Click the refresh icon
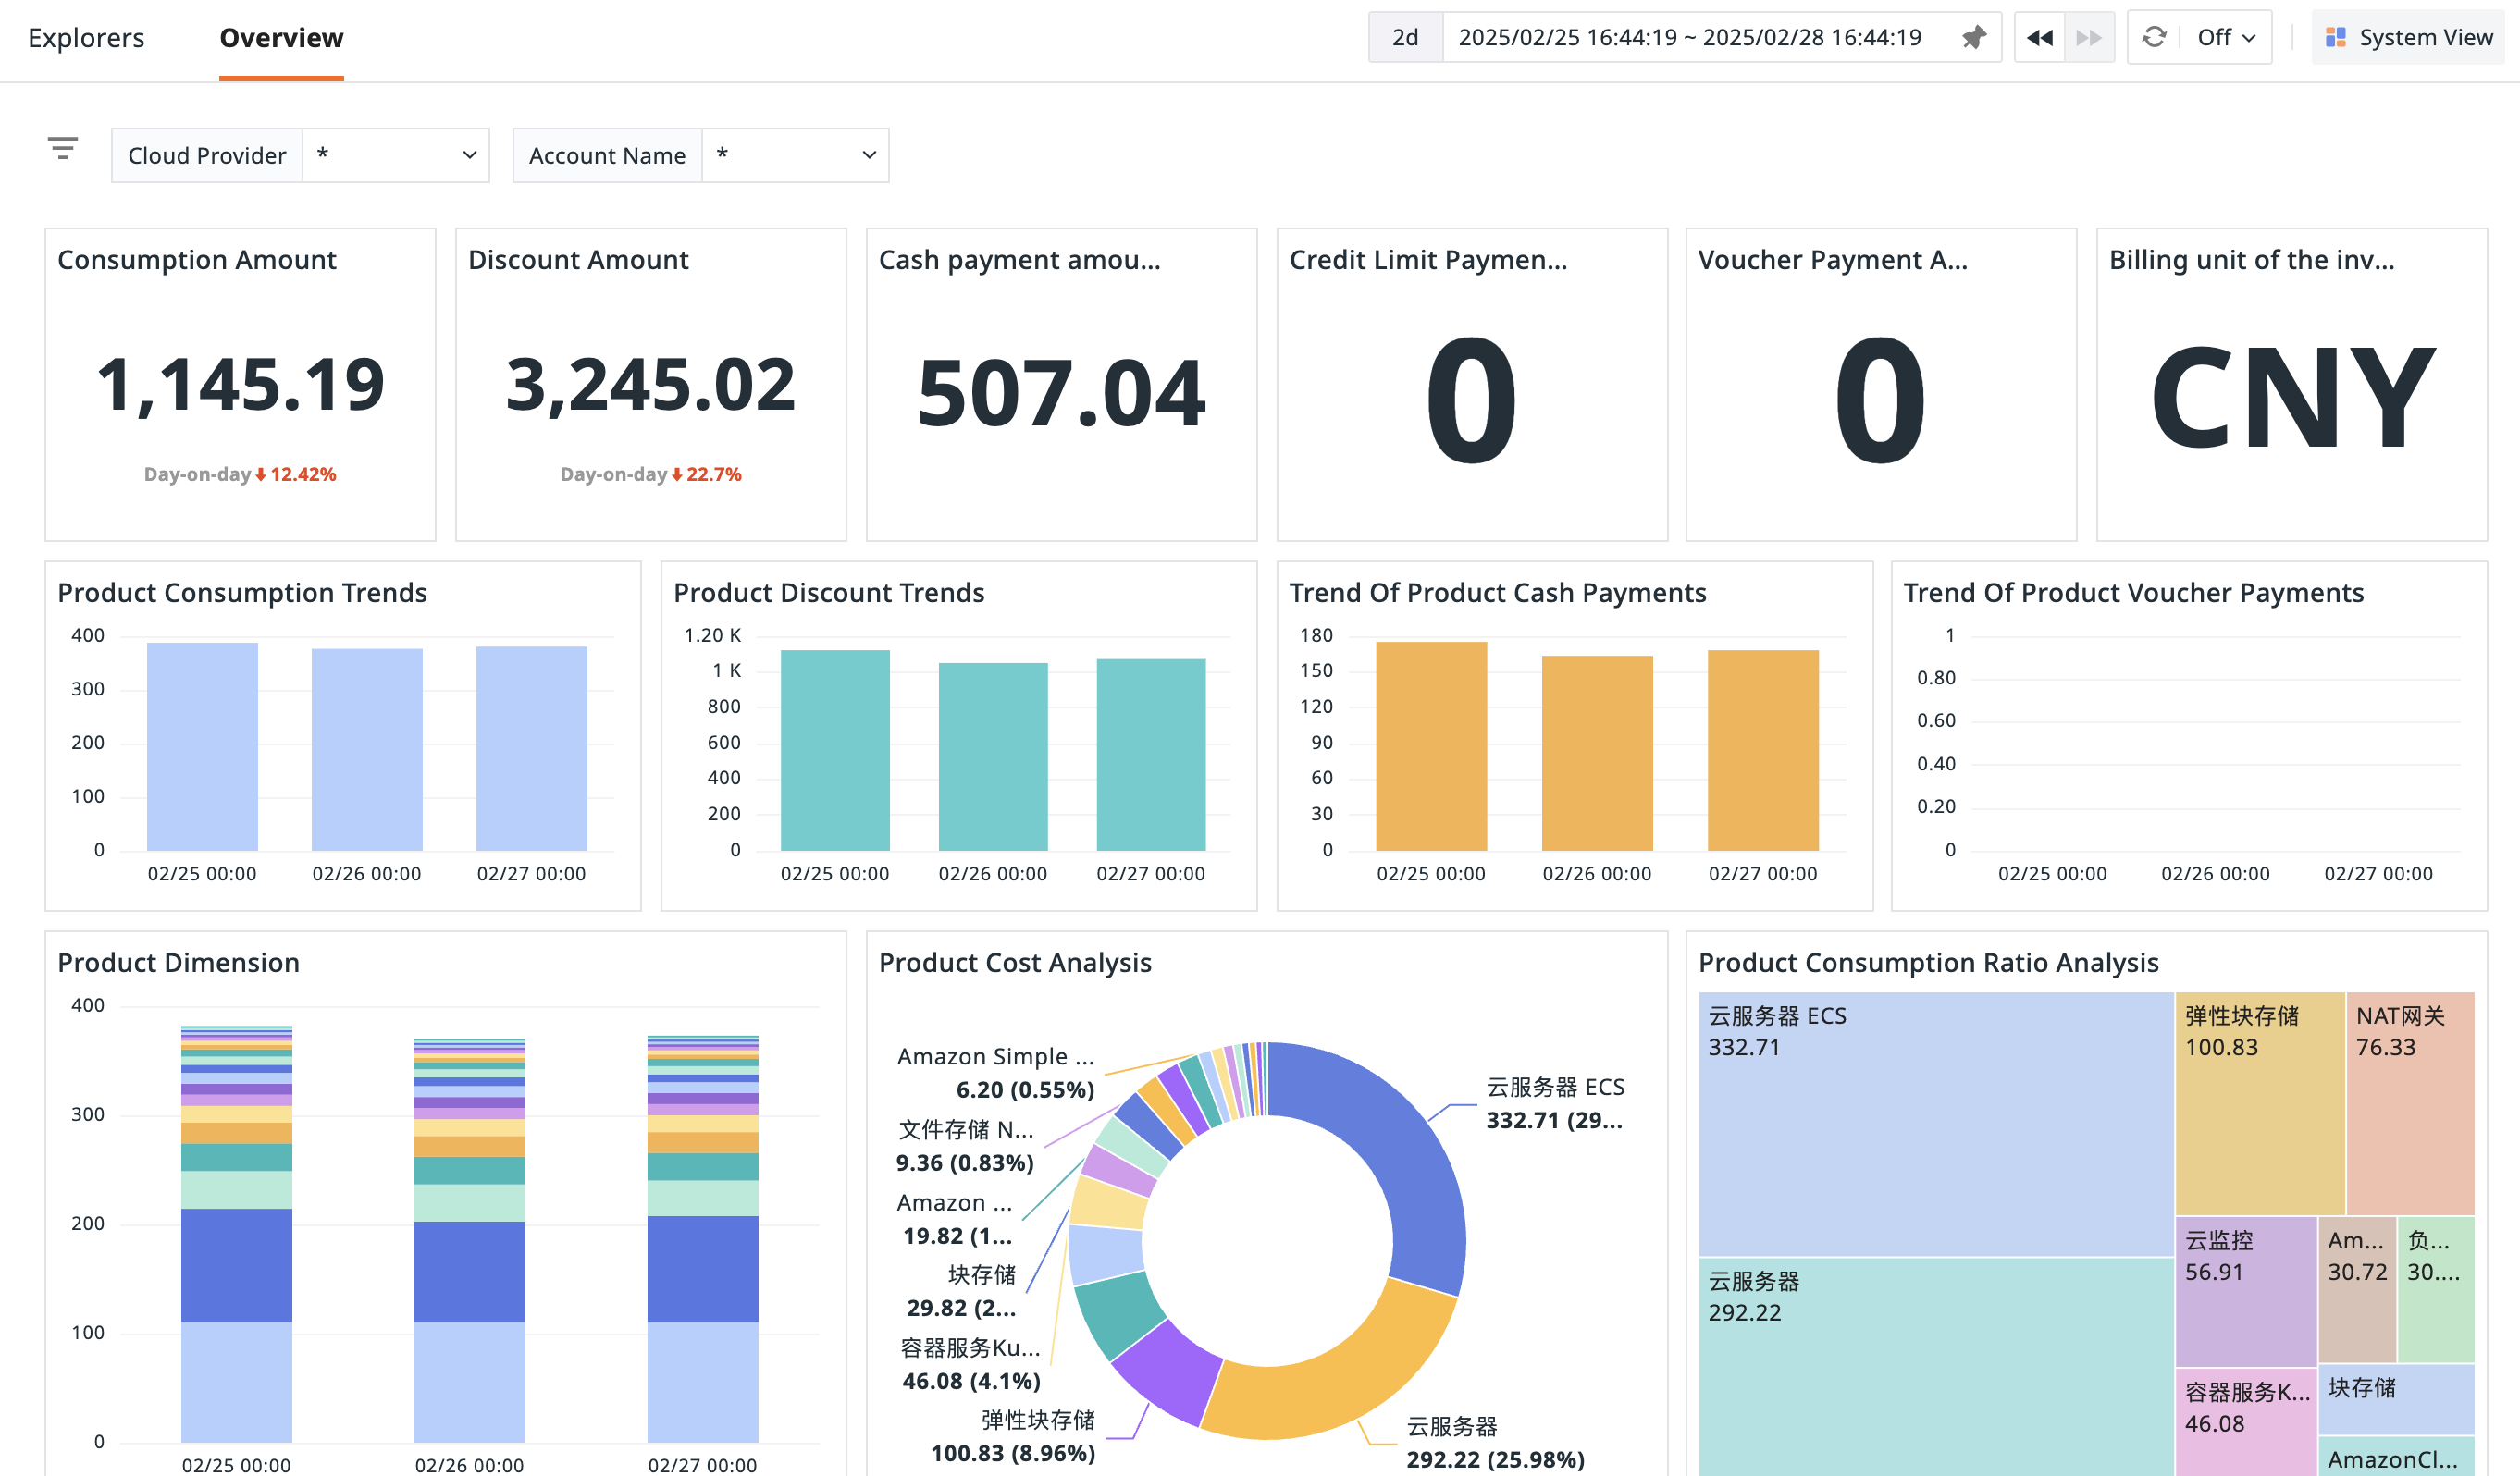Screen dimensions: 2520x1476 point(2154,38)
